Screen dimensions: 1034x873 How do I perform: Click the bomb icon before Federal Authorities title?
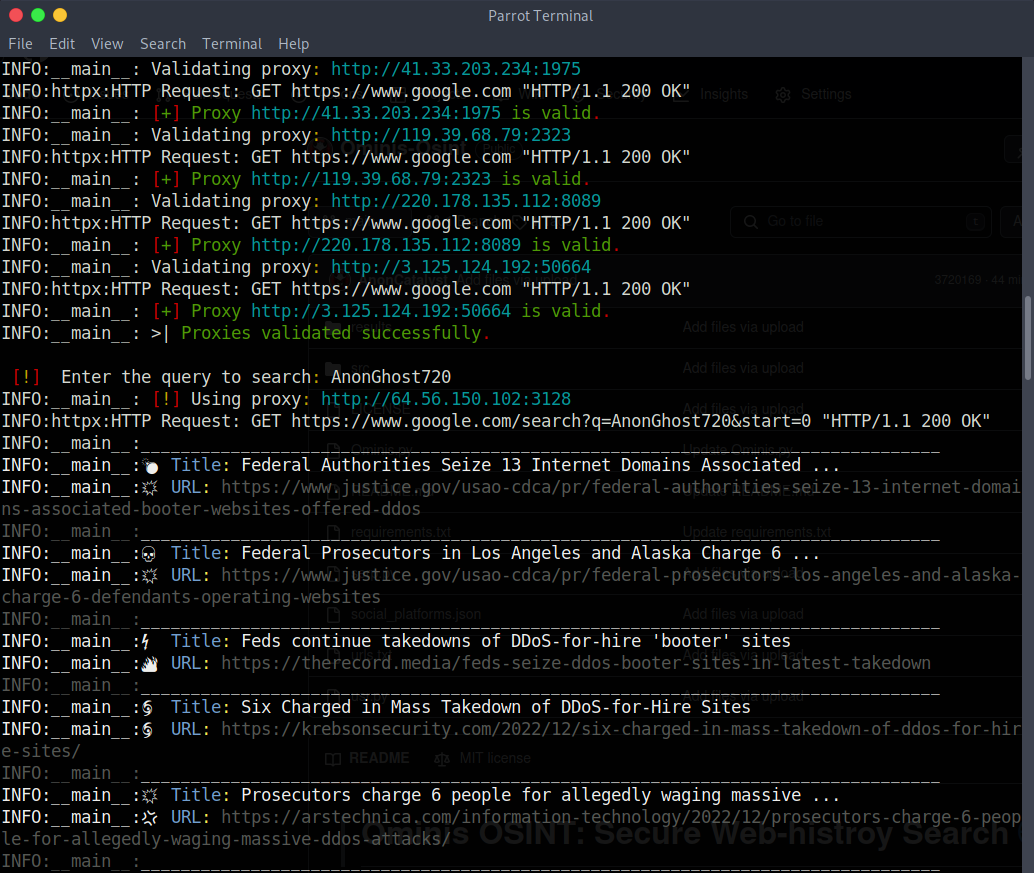click(x=150, y=466)
